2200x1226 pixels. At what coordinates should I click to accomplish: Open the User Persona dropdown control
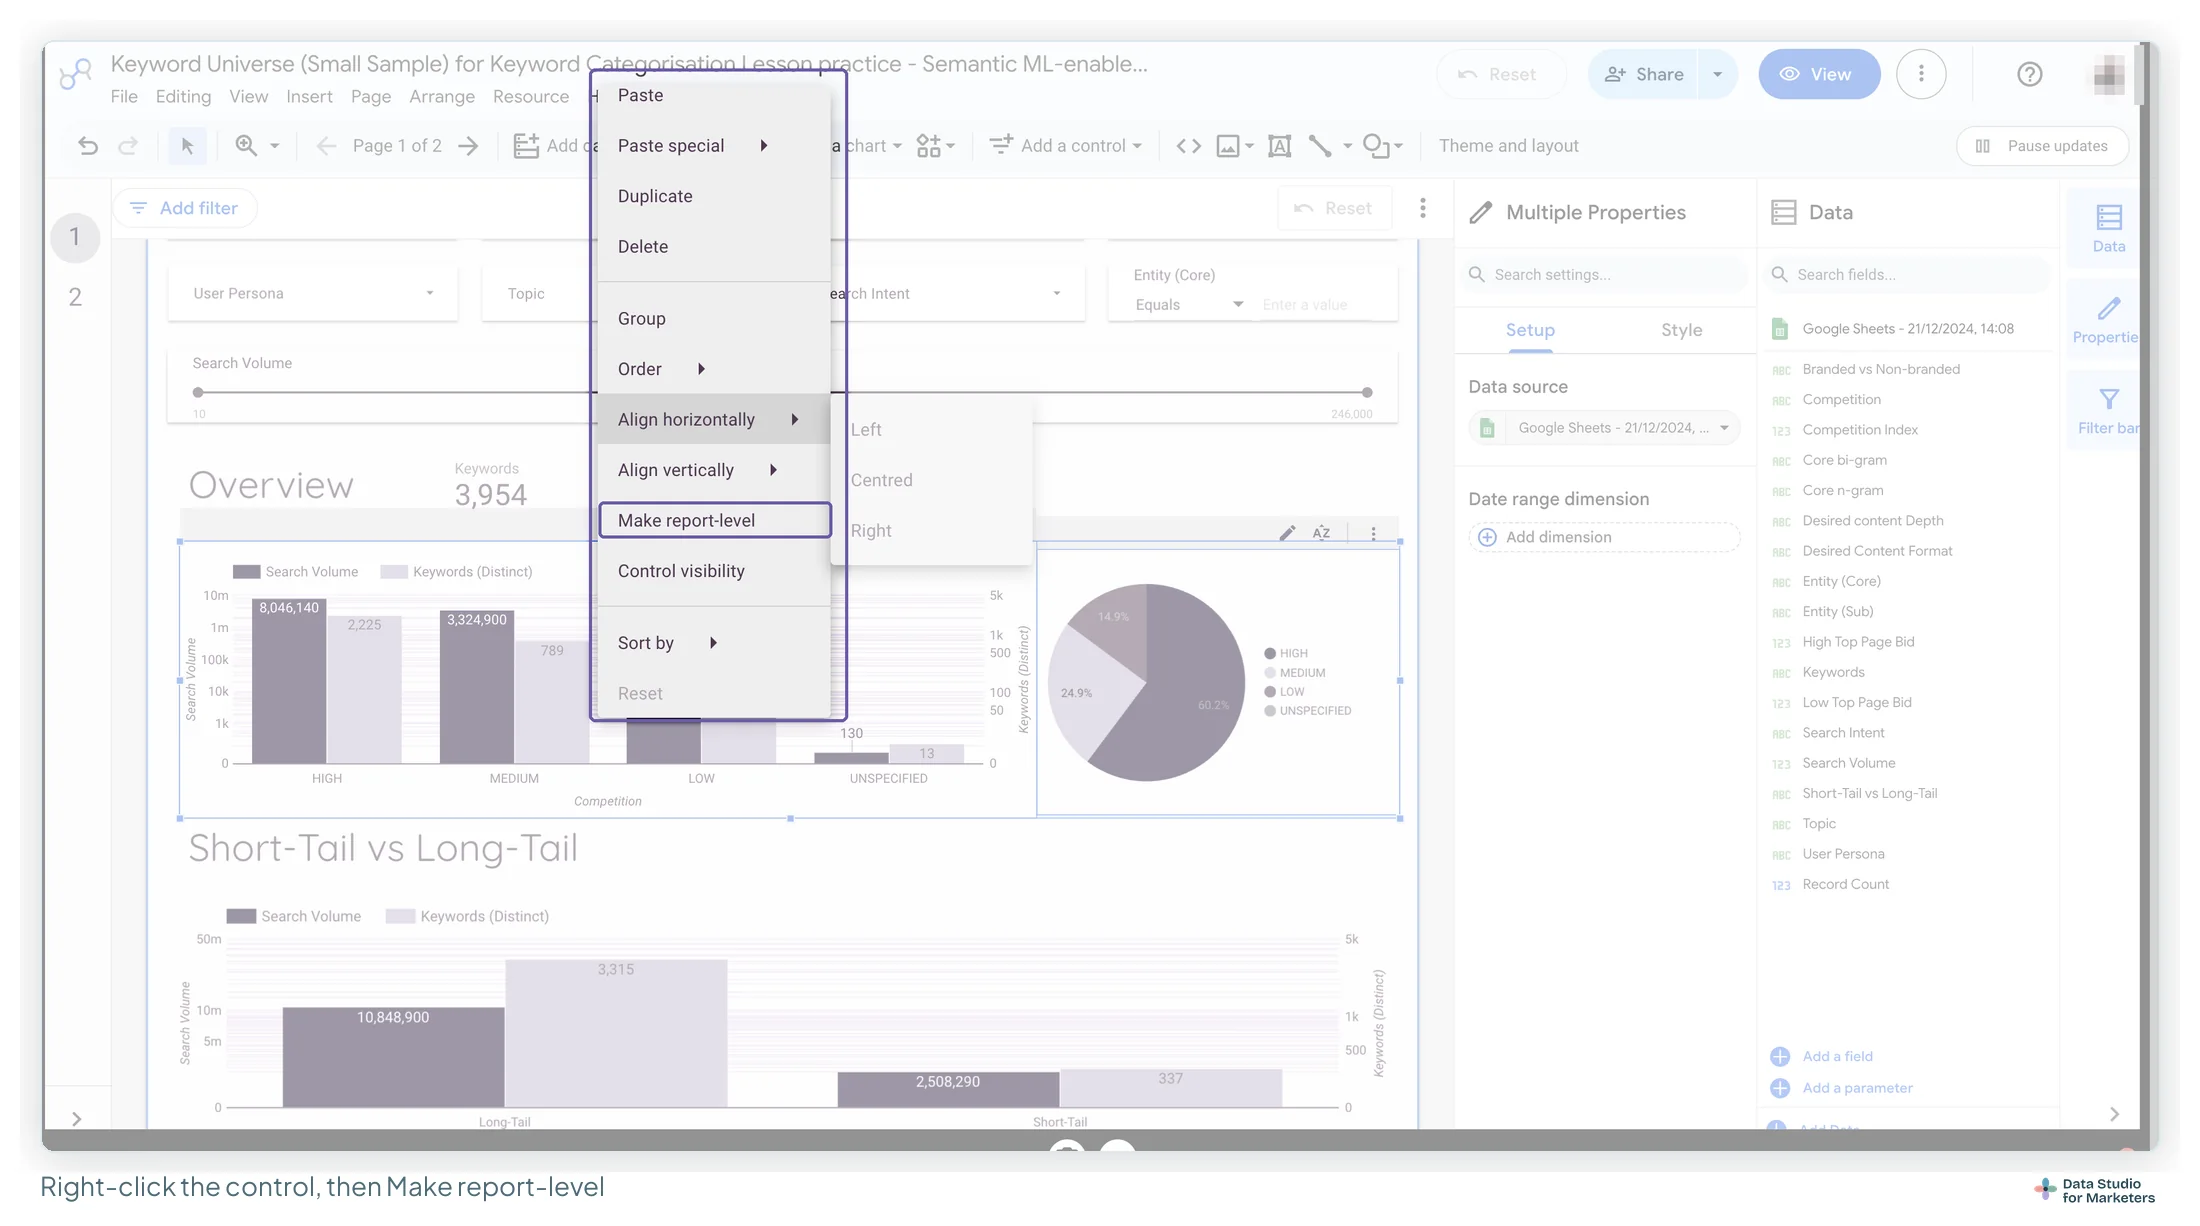coord(313,293)
